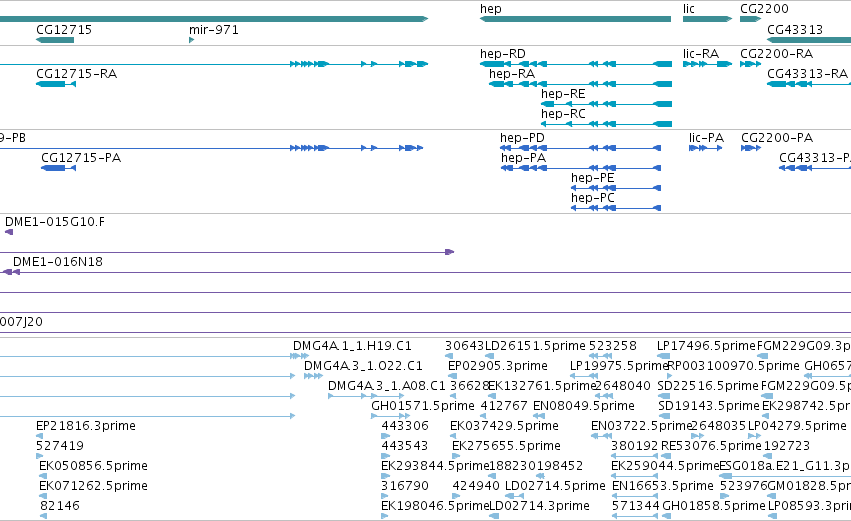This screenshot has height=521, width=851.
Task: Select transcript hep-RA label
Action: 512,74
